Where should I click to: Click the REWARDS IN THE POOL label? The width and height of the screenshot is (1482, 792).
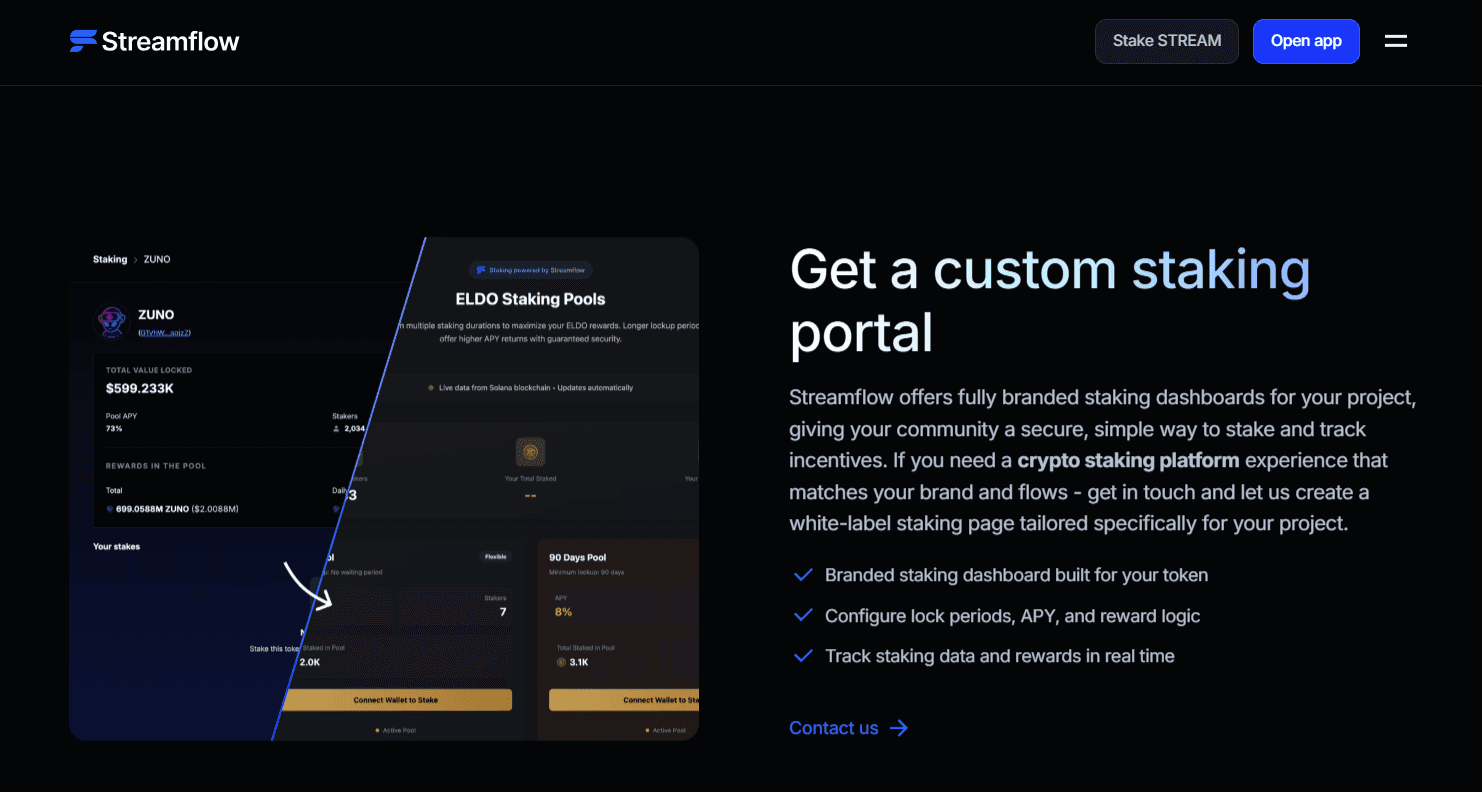tap(156, 466)
